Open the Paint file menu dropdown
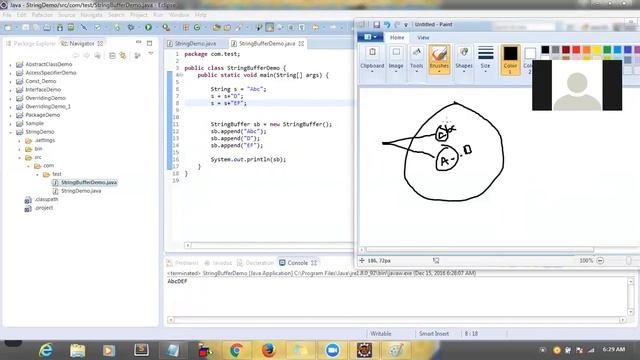The image size is (640, 360). (x=370, y=37)
